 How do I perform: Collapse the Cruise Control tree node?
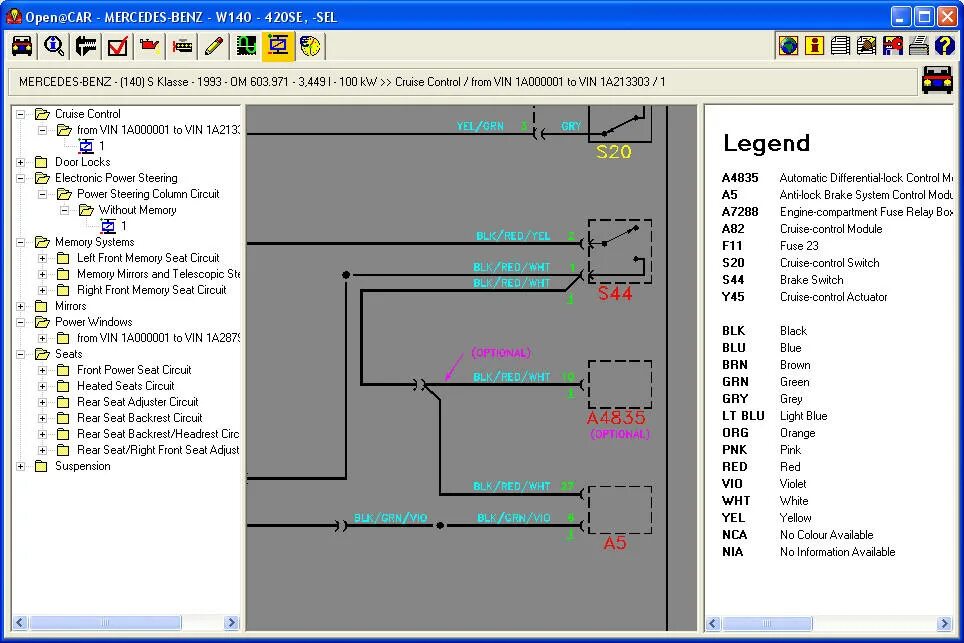(21, 114)
